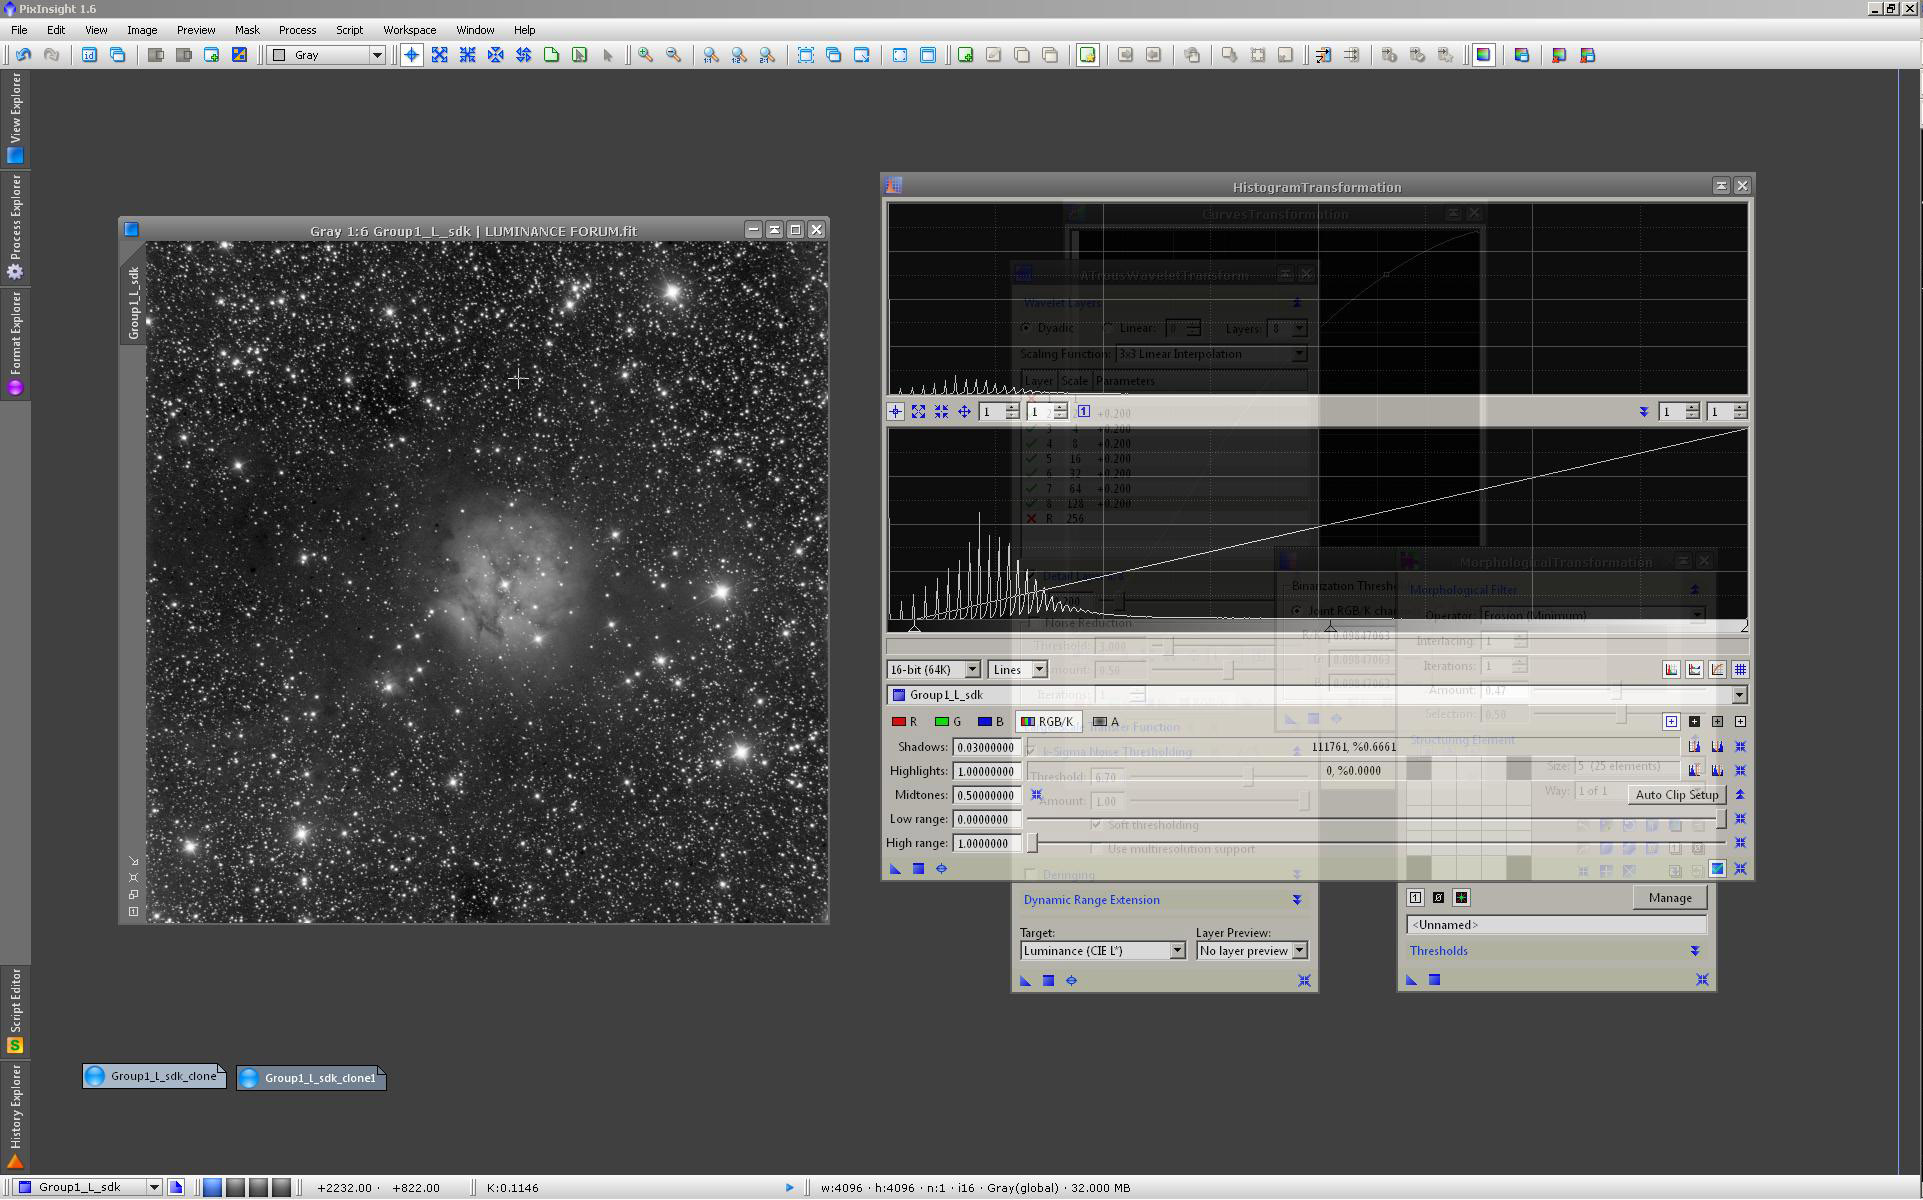Click the Midtones value input field

tap(987, 795)
